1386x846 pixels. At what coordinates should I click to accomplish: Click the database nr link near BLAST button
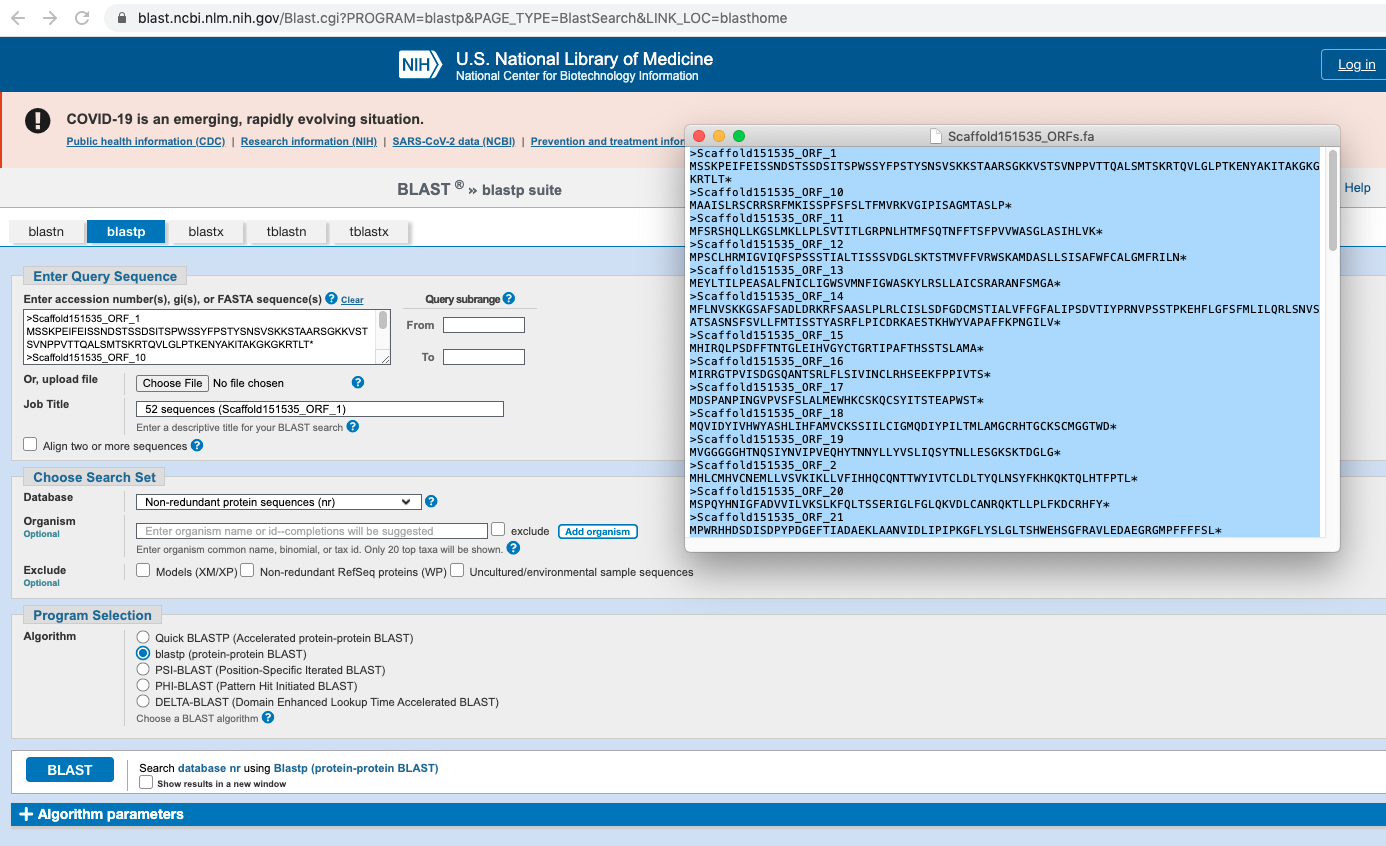209,768
